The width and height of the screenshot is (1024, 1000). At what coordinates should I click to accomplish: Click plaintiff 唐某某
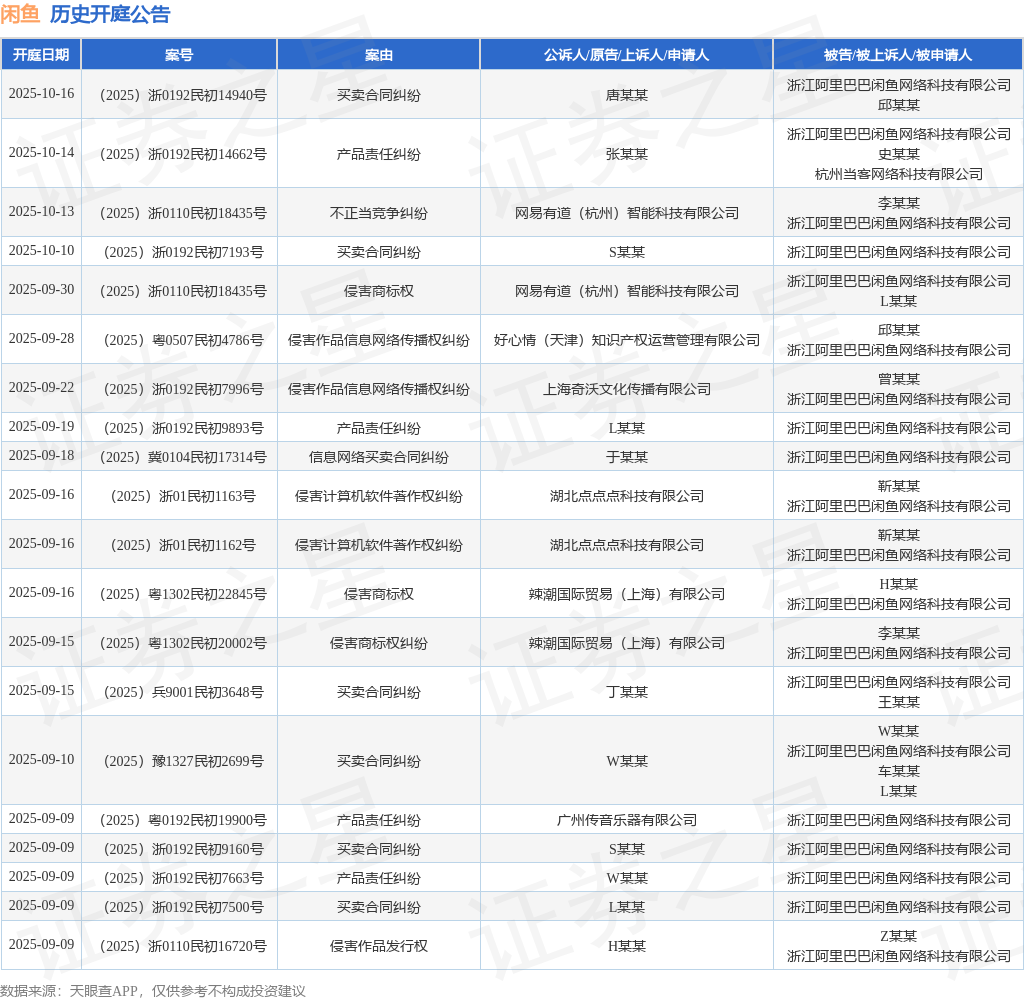[627, 95]
